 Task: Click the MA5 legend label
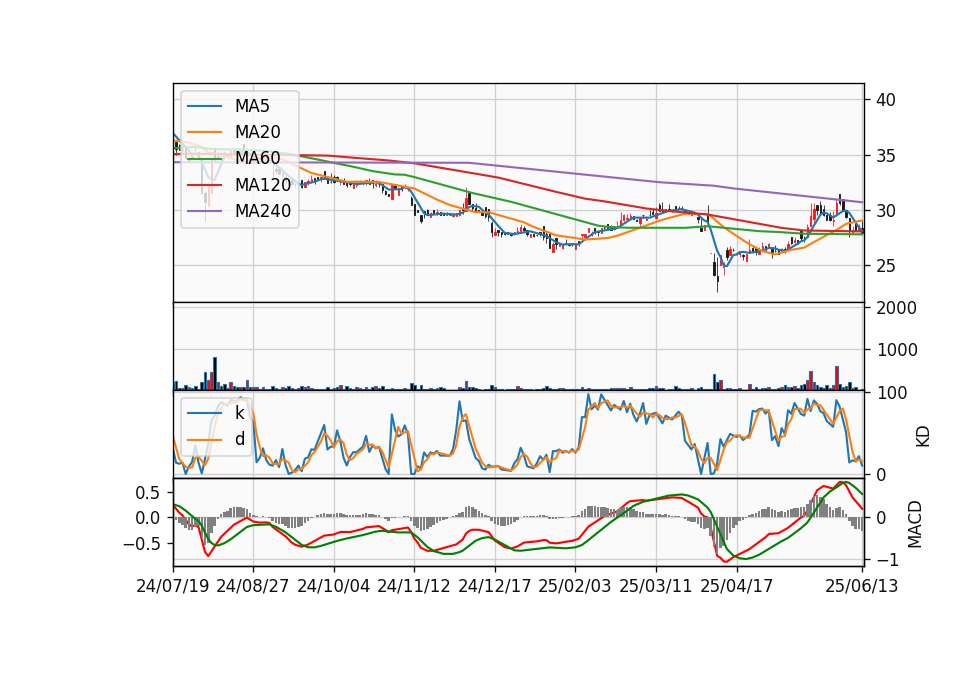click(x=252, y=106)
